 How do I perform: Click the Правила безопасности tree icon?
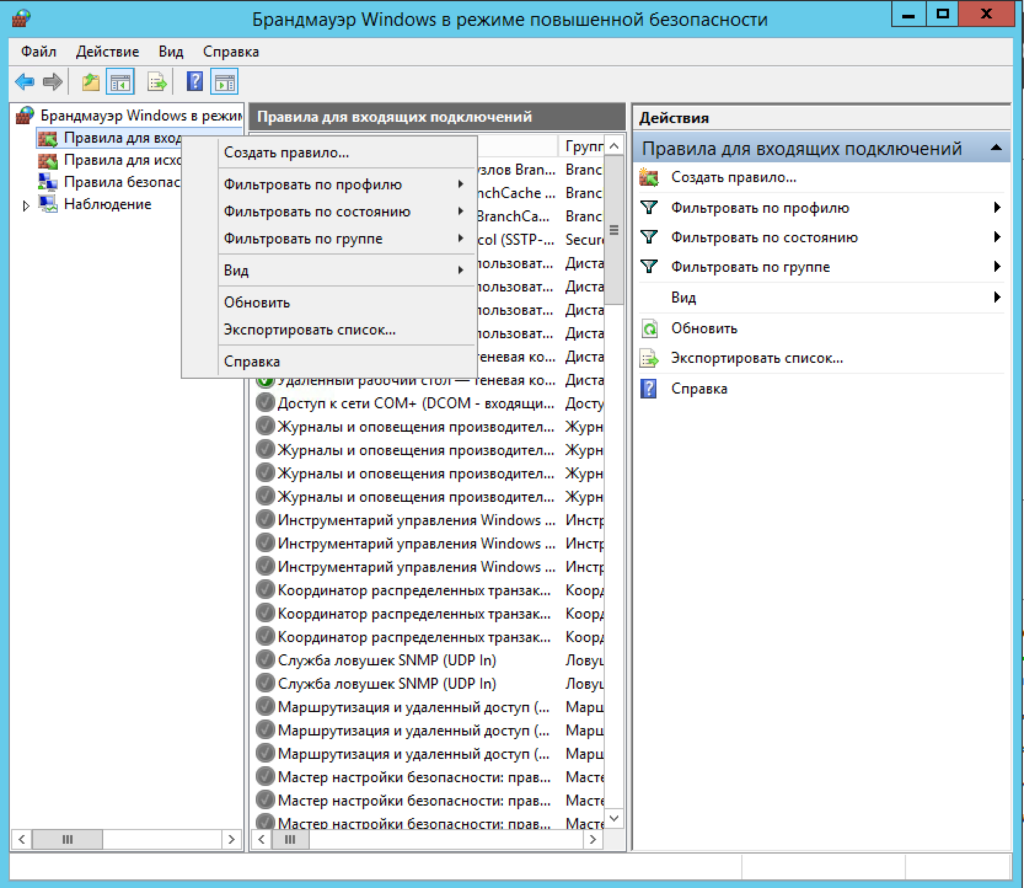pos(48,182)
